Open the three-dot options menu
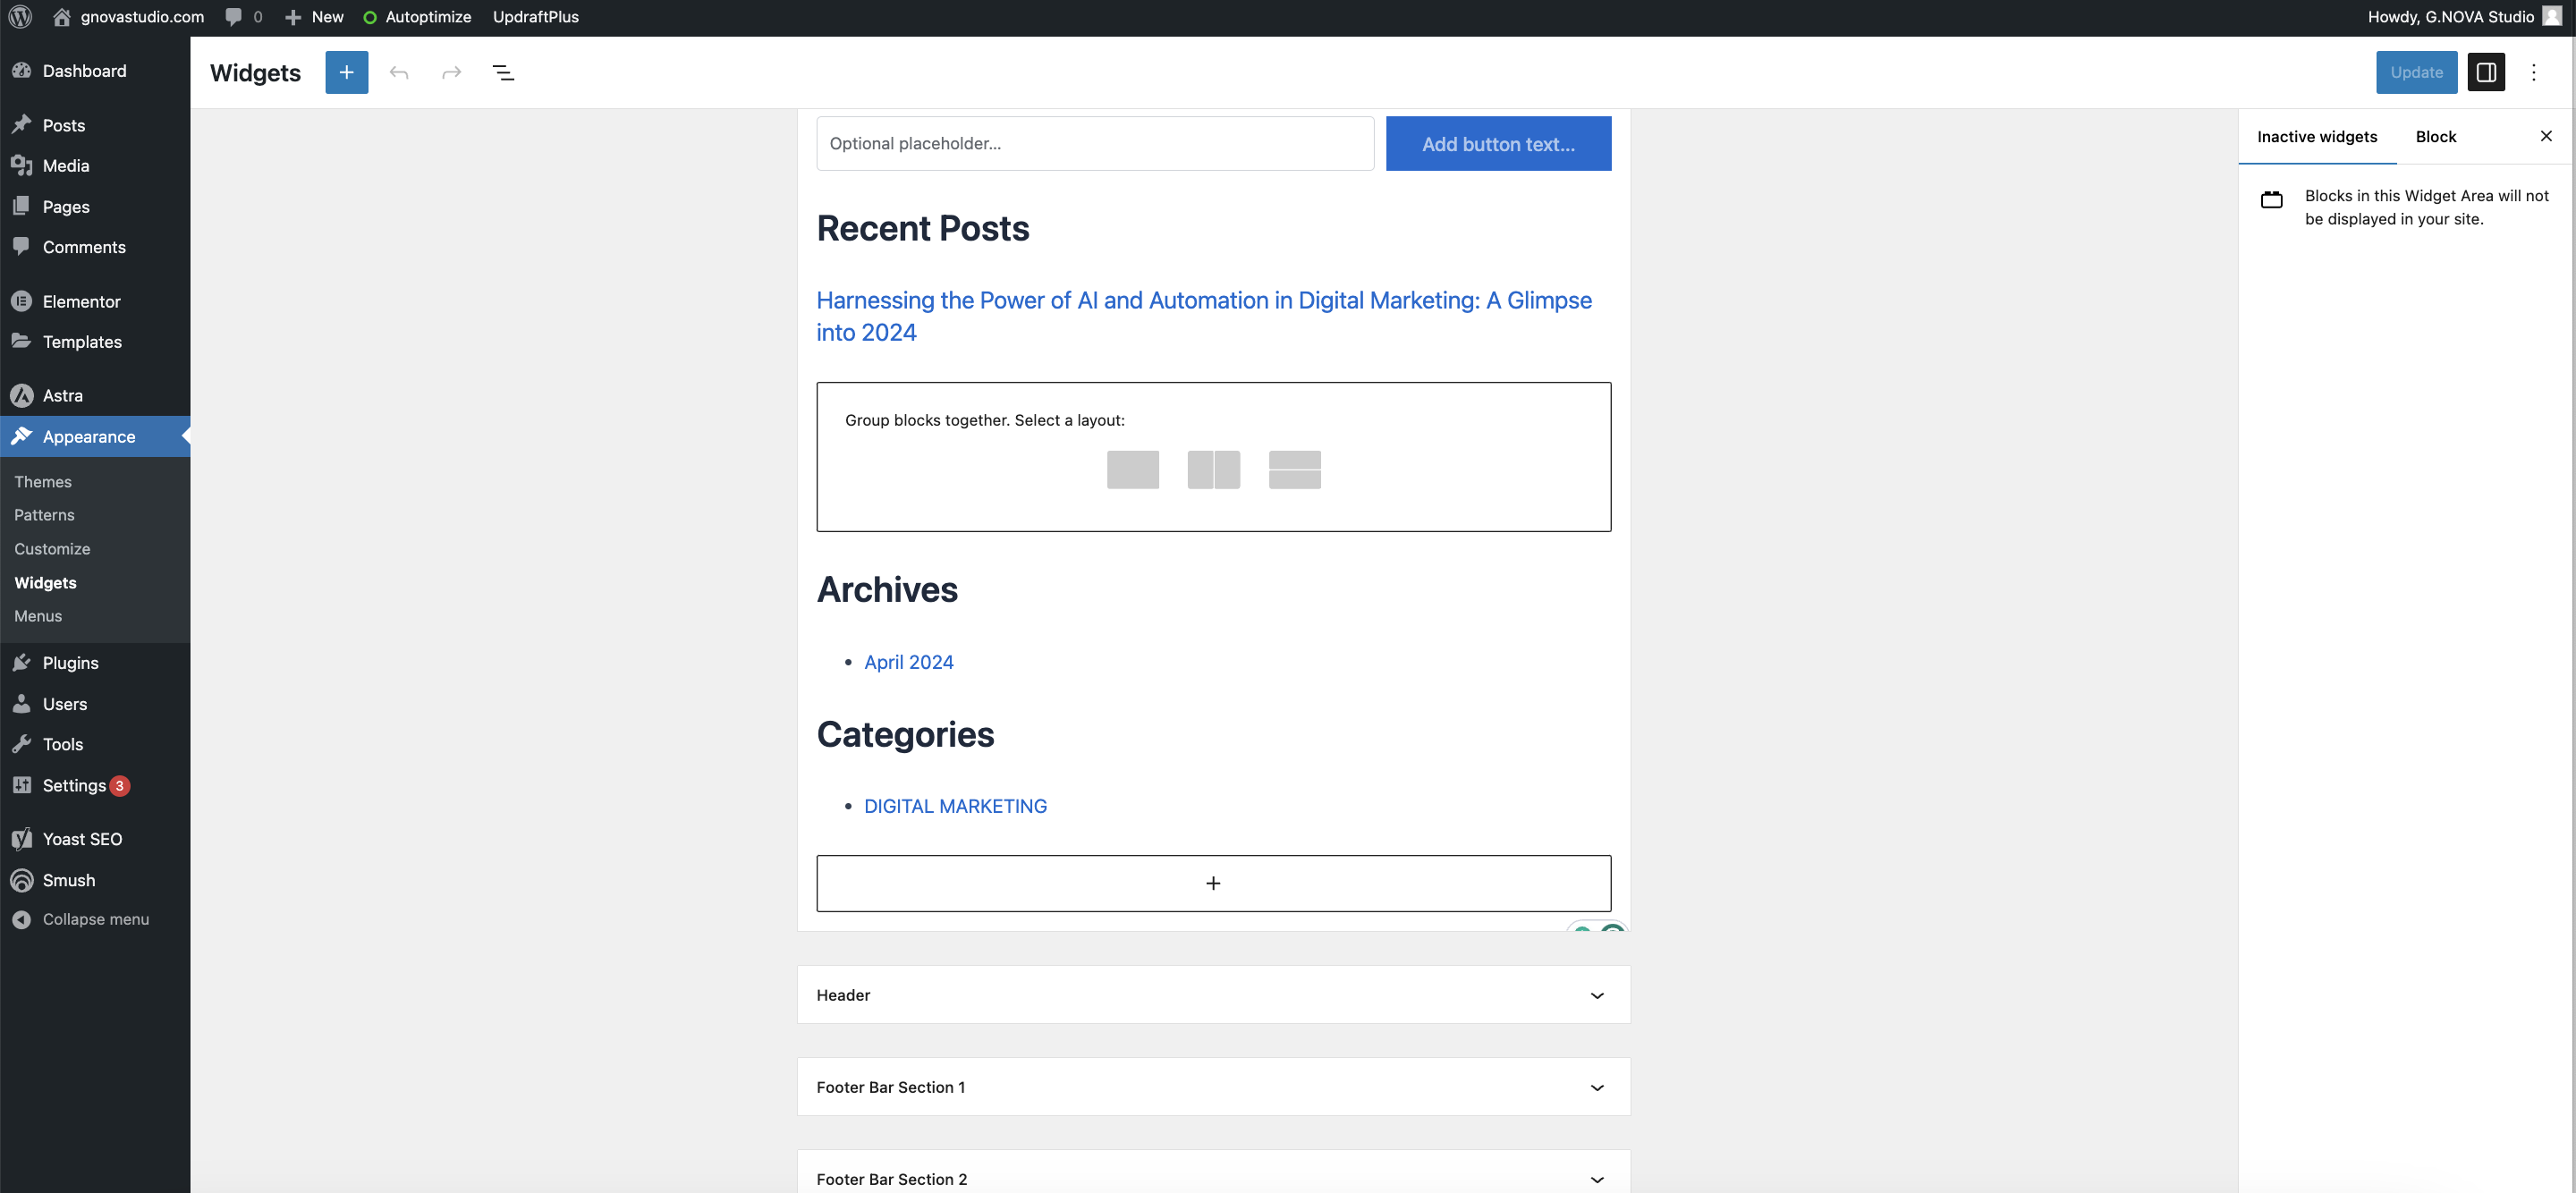Screen dimensions: 2576x1193 pos(2533,72)
